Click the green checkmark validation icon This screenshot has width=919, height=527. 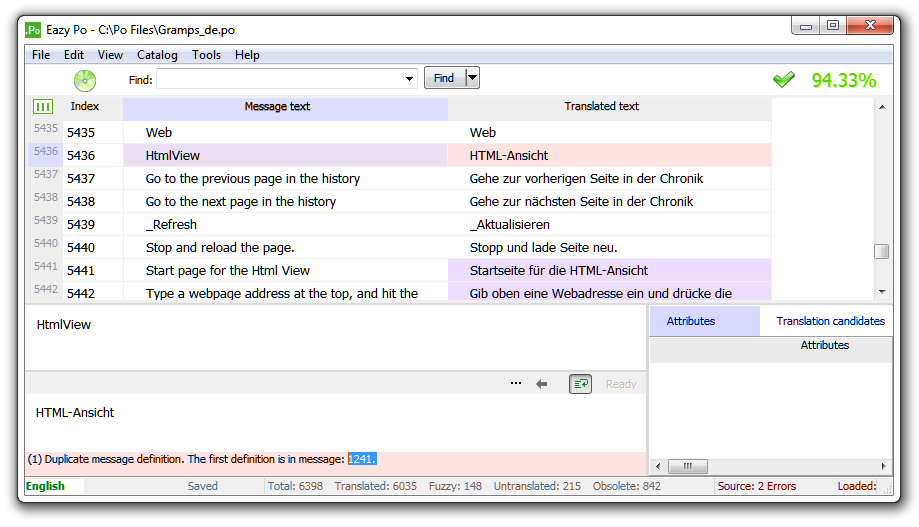click(784, 80)
